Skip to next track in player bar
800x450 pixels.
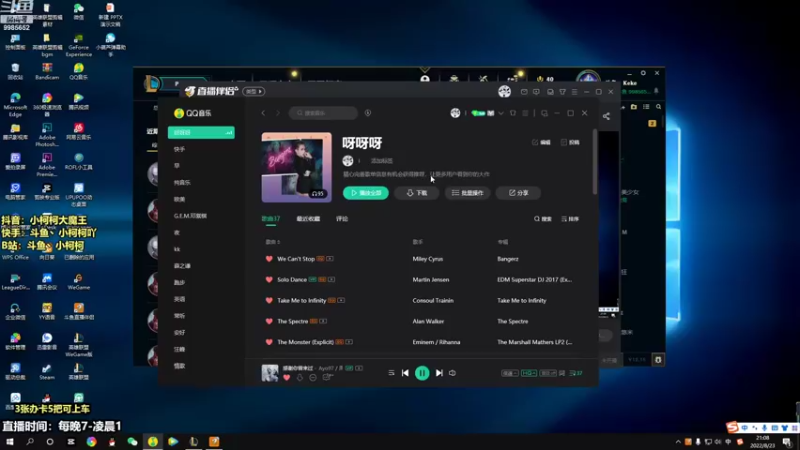point(439,373)
